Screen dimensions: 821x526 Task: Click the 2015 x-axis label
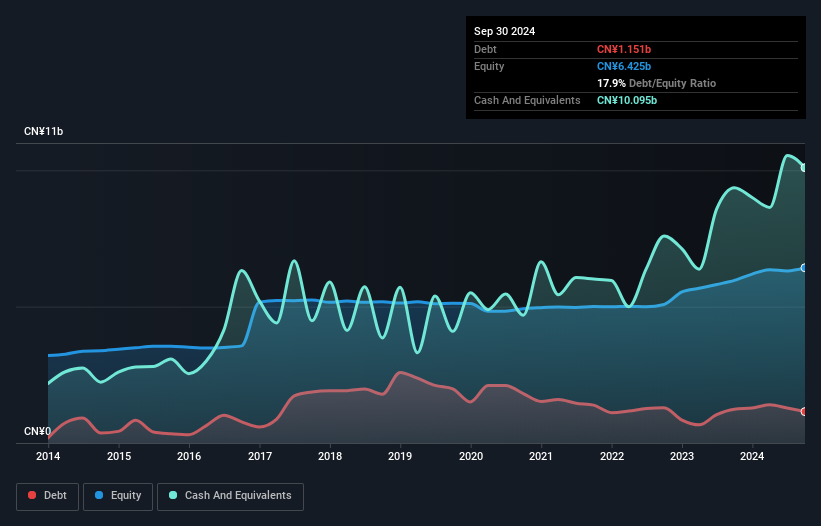tap(119, 456)
